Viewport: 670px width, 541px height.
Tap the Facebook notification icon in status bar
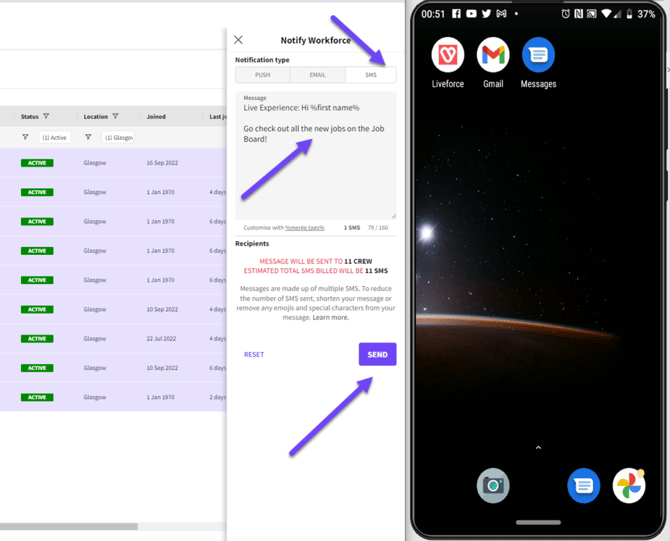456,14
